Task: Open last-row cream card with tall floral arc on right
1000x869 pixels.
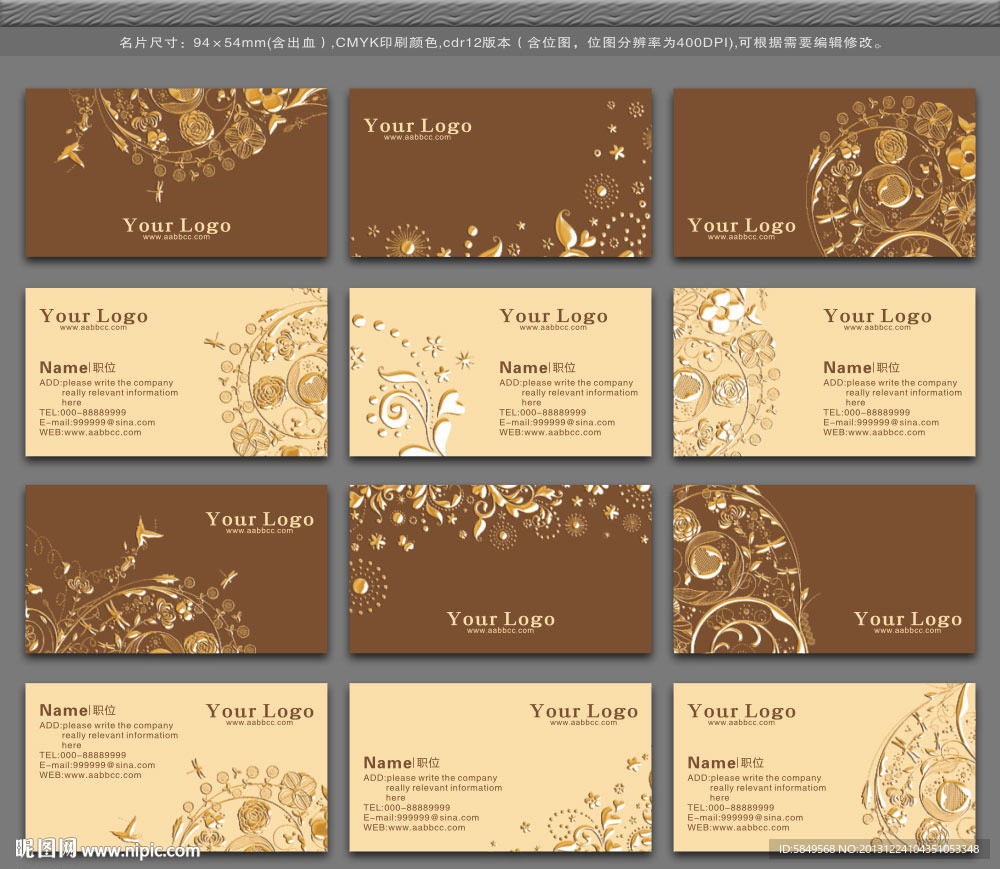Action: pos(825,767)
